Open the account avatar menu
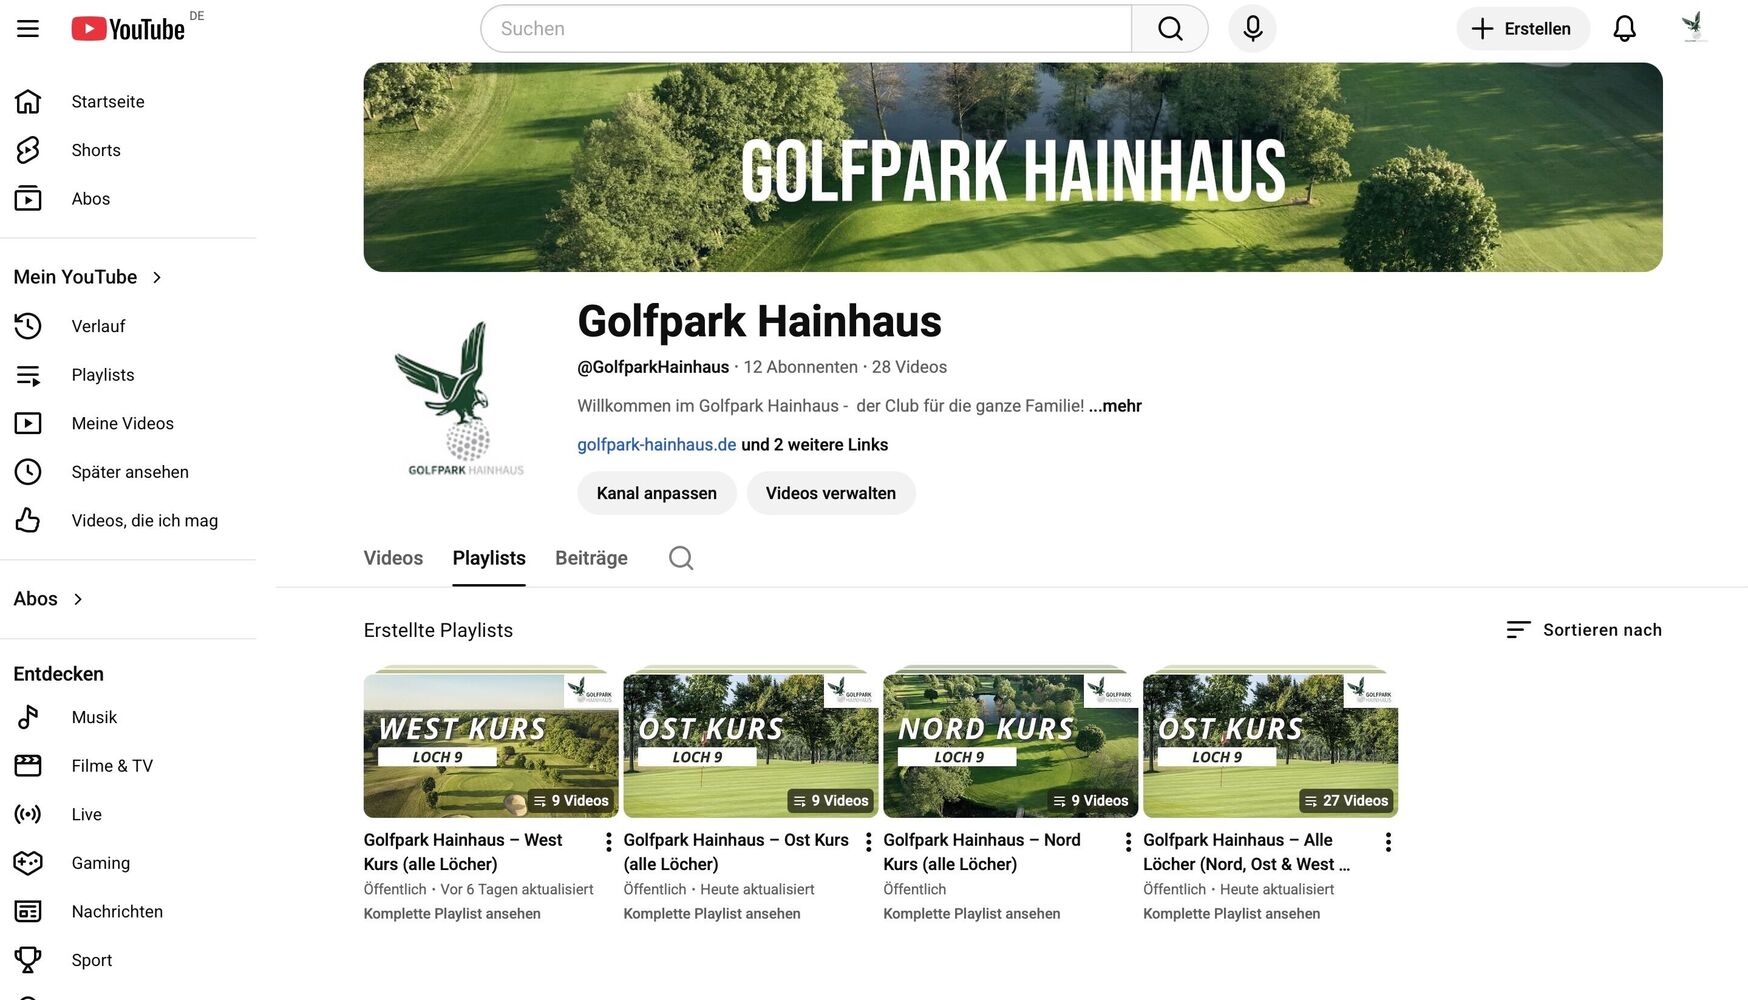 coord(1692,28)
